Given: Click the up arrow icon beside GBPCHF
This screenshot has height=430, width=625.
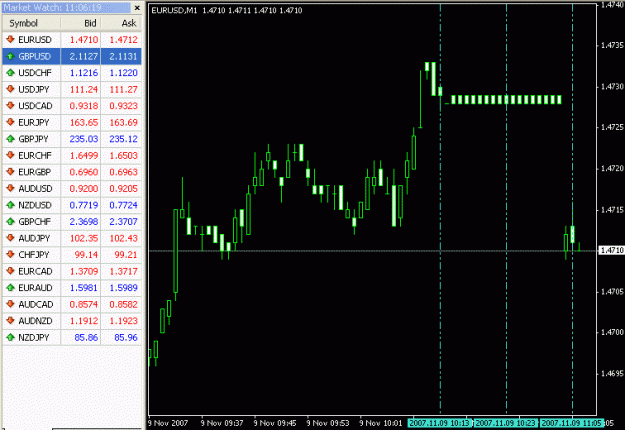Looking at the screenshot, I should pyautogui.click(x=10, y=222).
